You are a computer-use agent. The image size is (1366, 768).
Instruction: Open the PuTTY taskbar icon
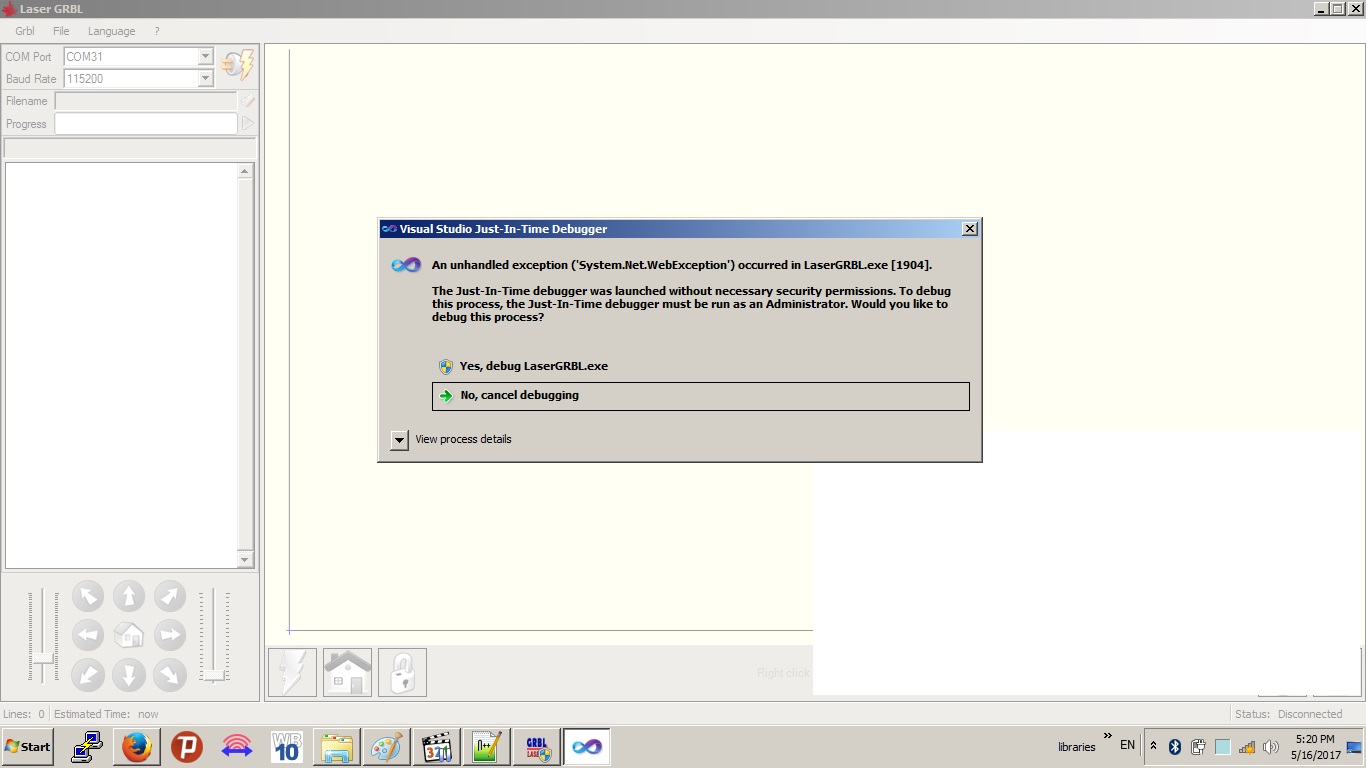coord(87,747)
